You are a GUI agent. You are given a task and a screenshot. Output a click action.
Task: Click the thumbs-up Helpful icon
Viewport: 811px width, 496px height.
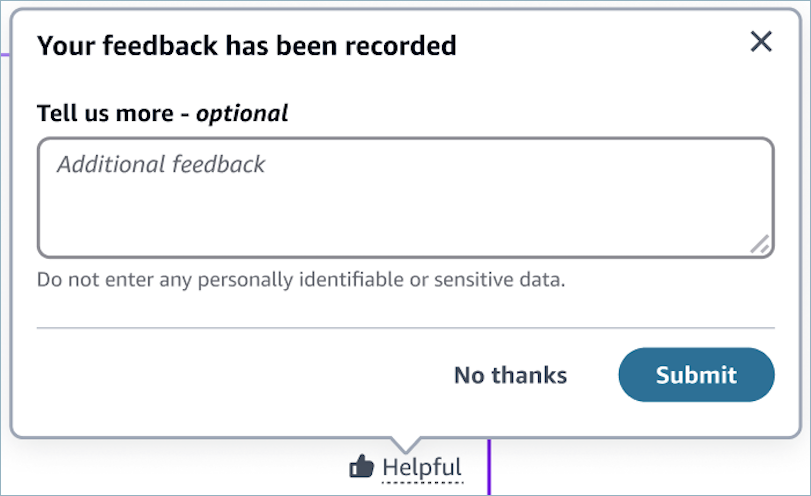(x=361, y=466)
